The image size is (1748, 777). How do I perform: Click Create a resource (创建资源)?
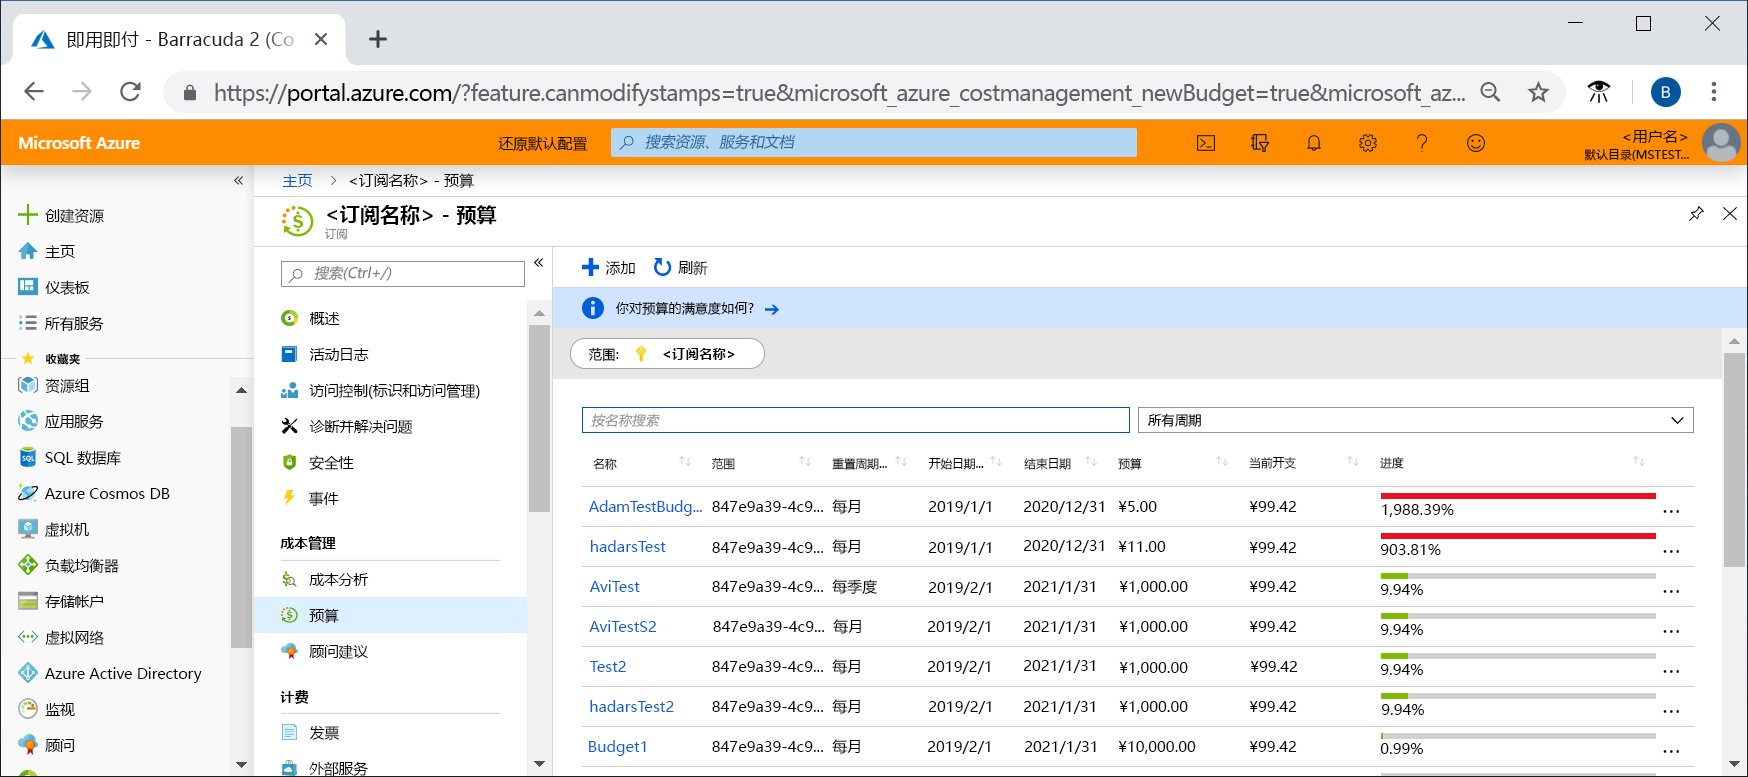[61, 215]
